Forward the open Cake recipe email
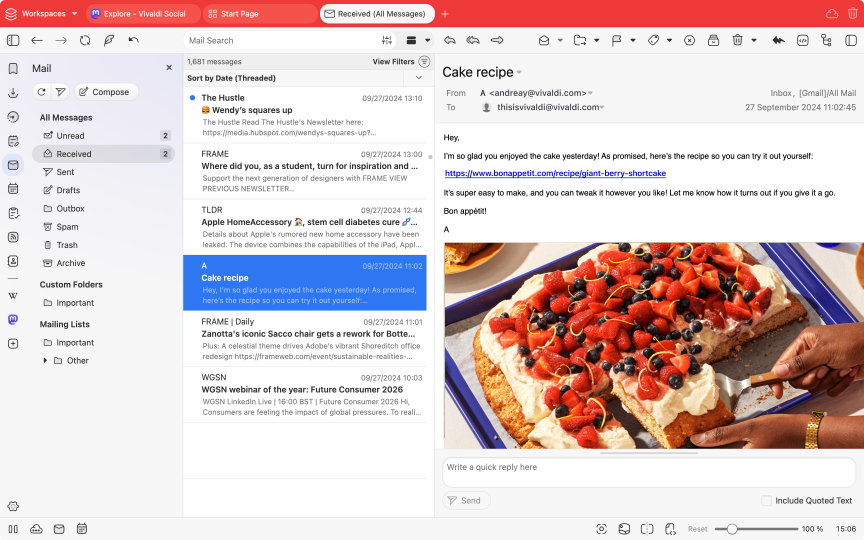The height and width of the screenshot is (540, 864). 495,40
